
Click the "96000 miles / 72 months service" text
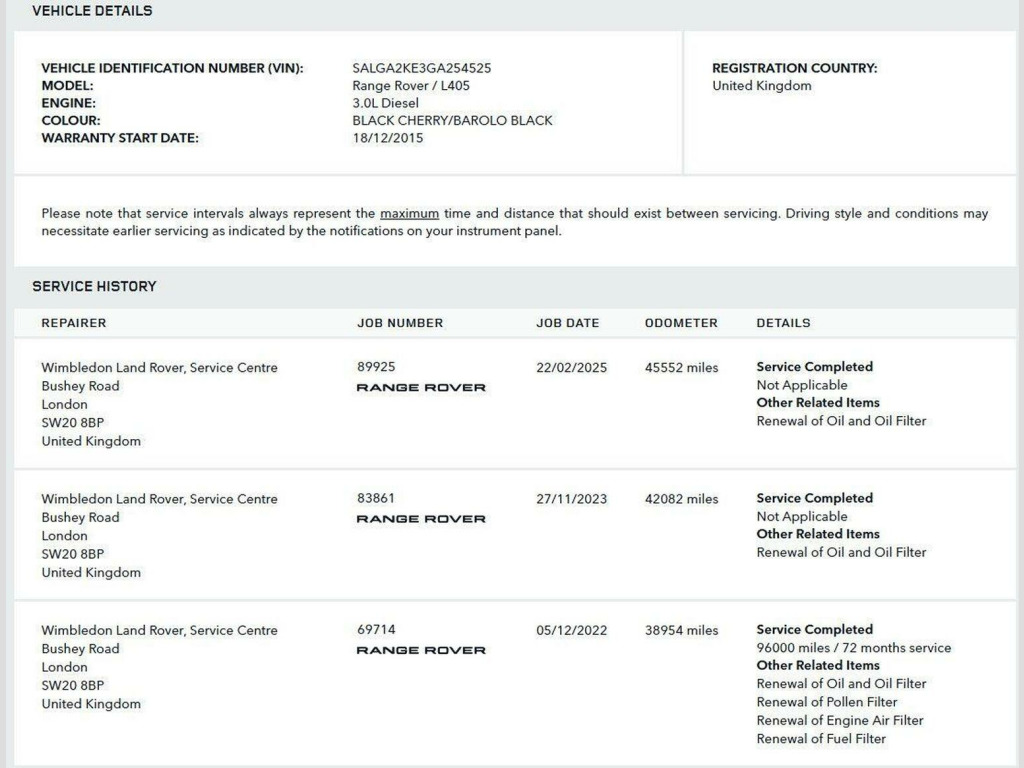point(853,648)
